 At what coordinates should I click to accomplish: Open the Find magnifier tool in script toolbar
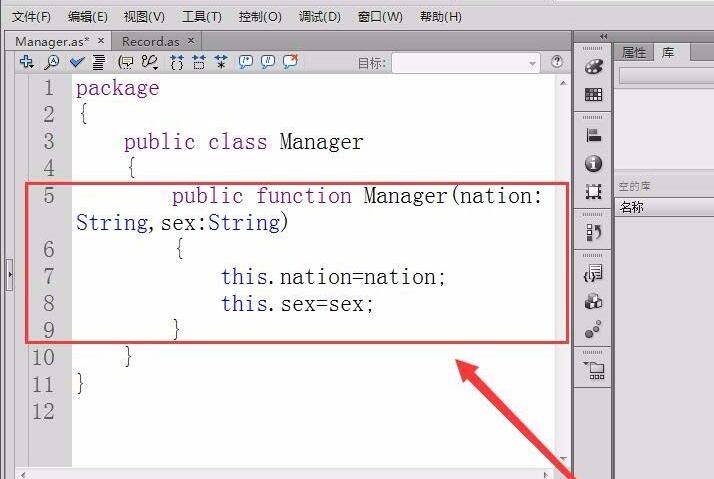click(x=52, y=62)
